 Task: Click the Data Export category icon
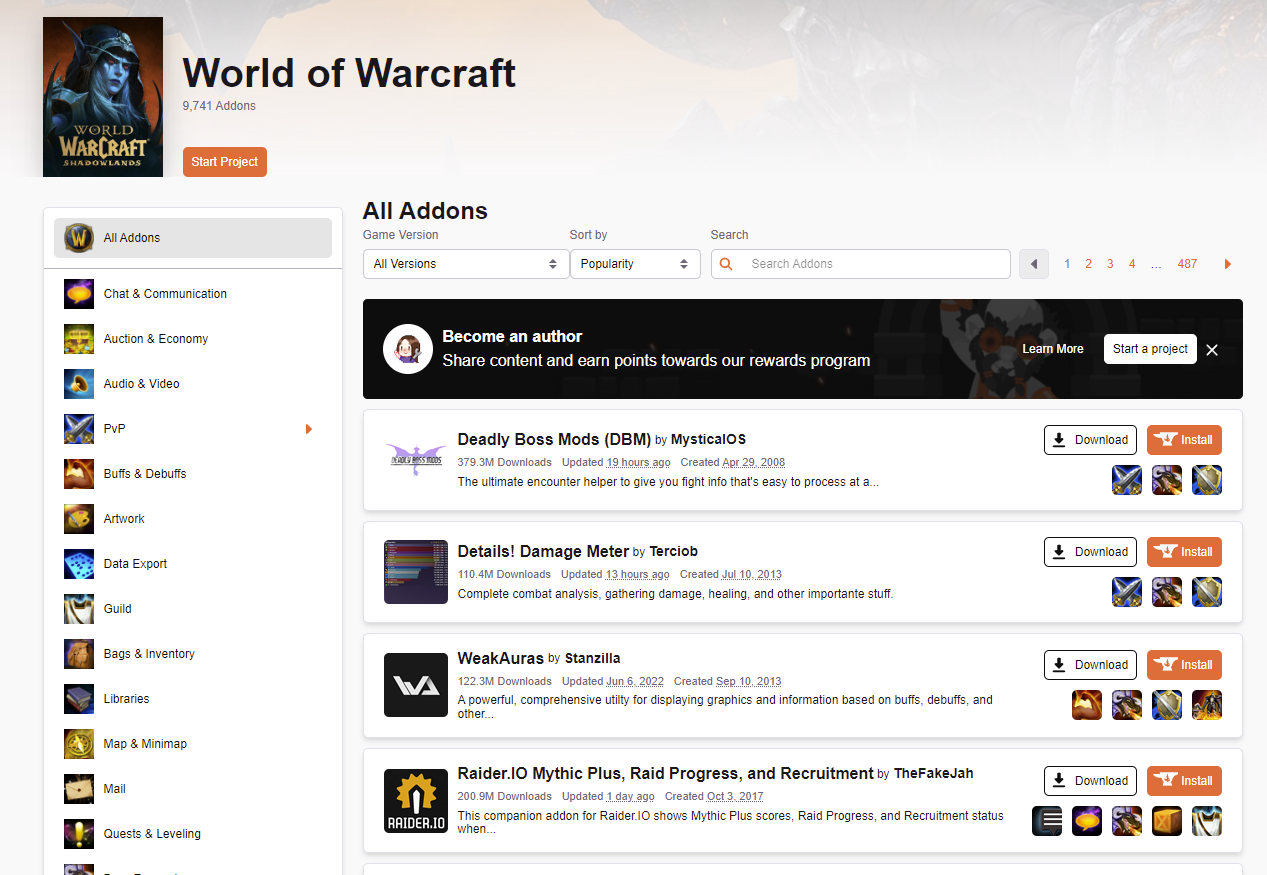click(79, 564)
